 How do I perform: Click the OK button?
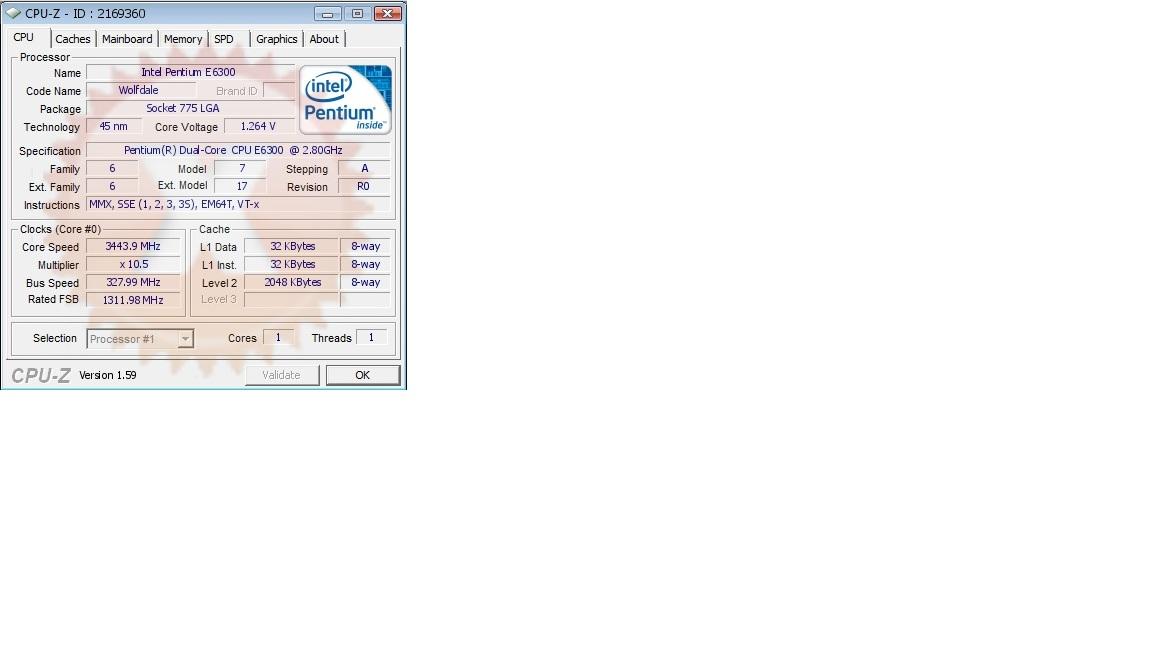click(x=363, y=375)
